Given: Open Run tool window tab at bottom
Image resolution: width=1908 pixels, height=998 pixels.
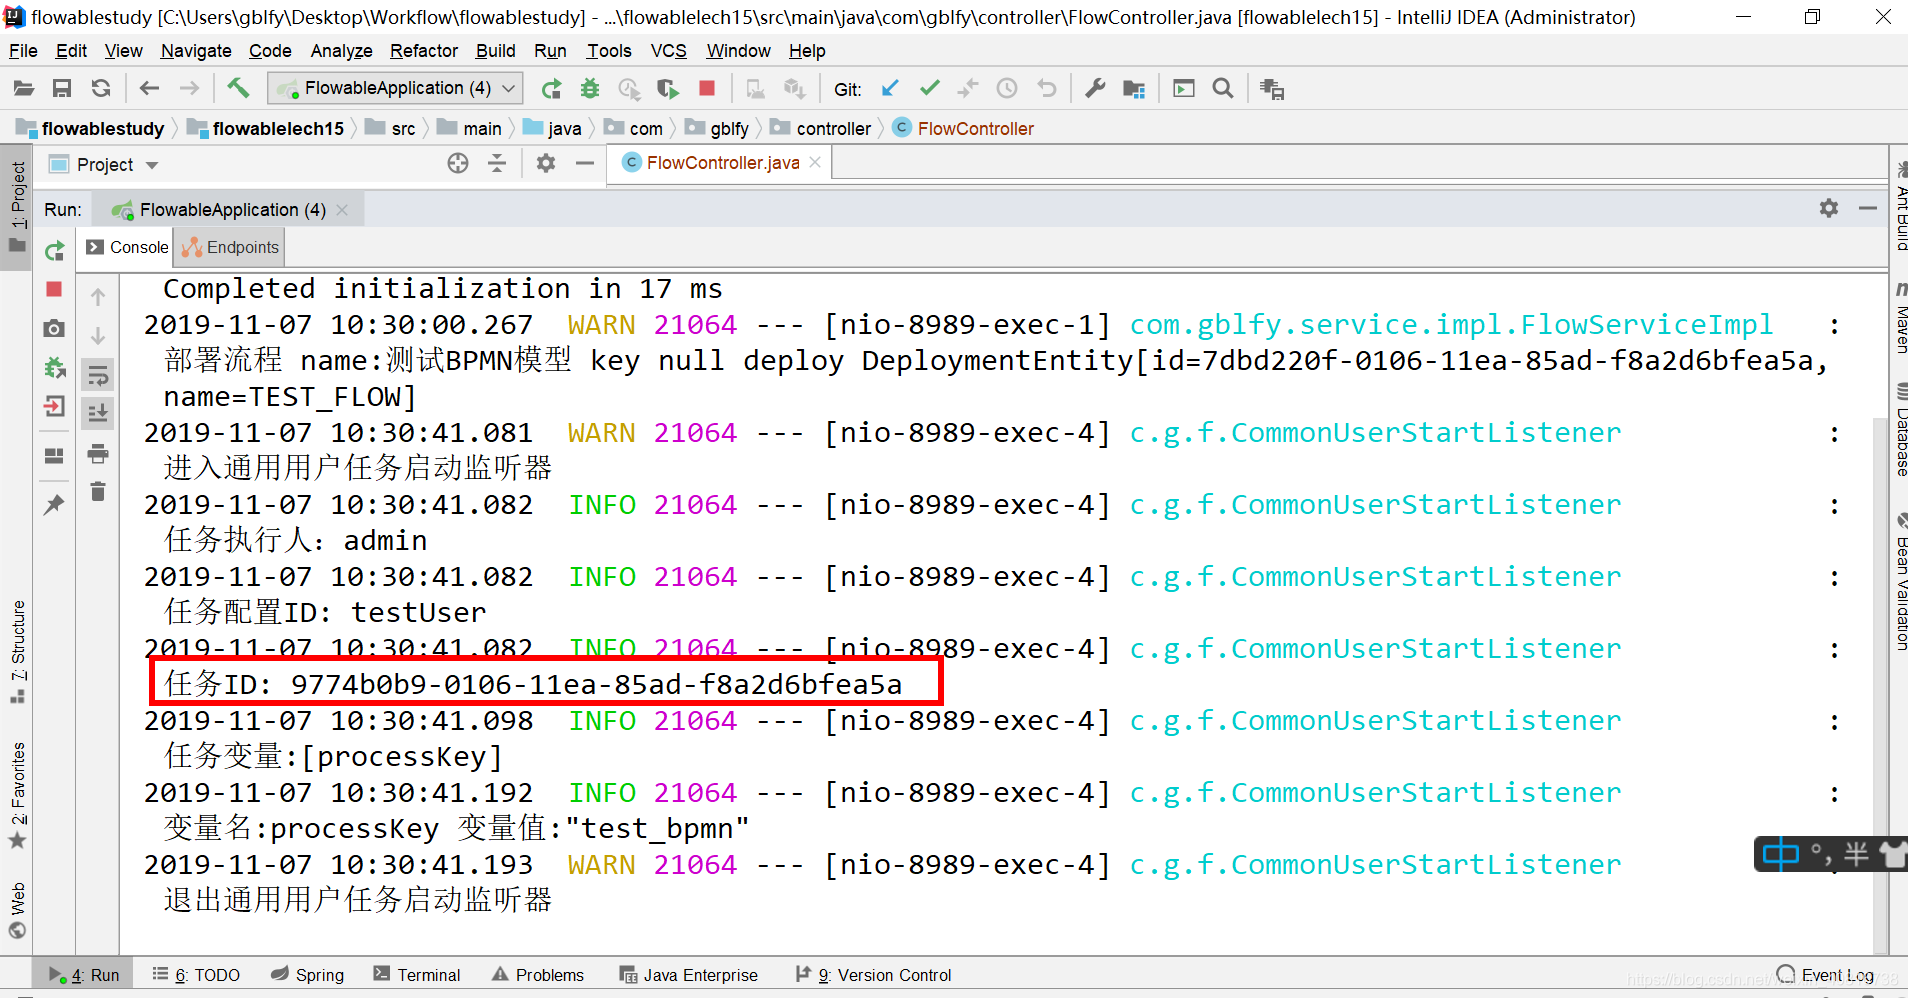Looking at the screenshot, I should [84, 975].
